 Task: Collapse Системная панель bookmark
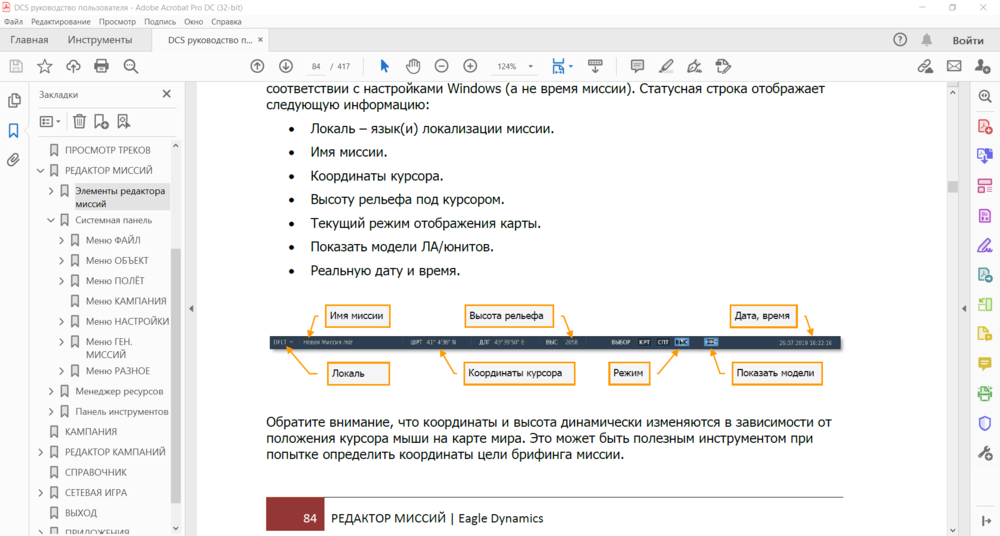coord(51,220)
